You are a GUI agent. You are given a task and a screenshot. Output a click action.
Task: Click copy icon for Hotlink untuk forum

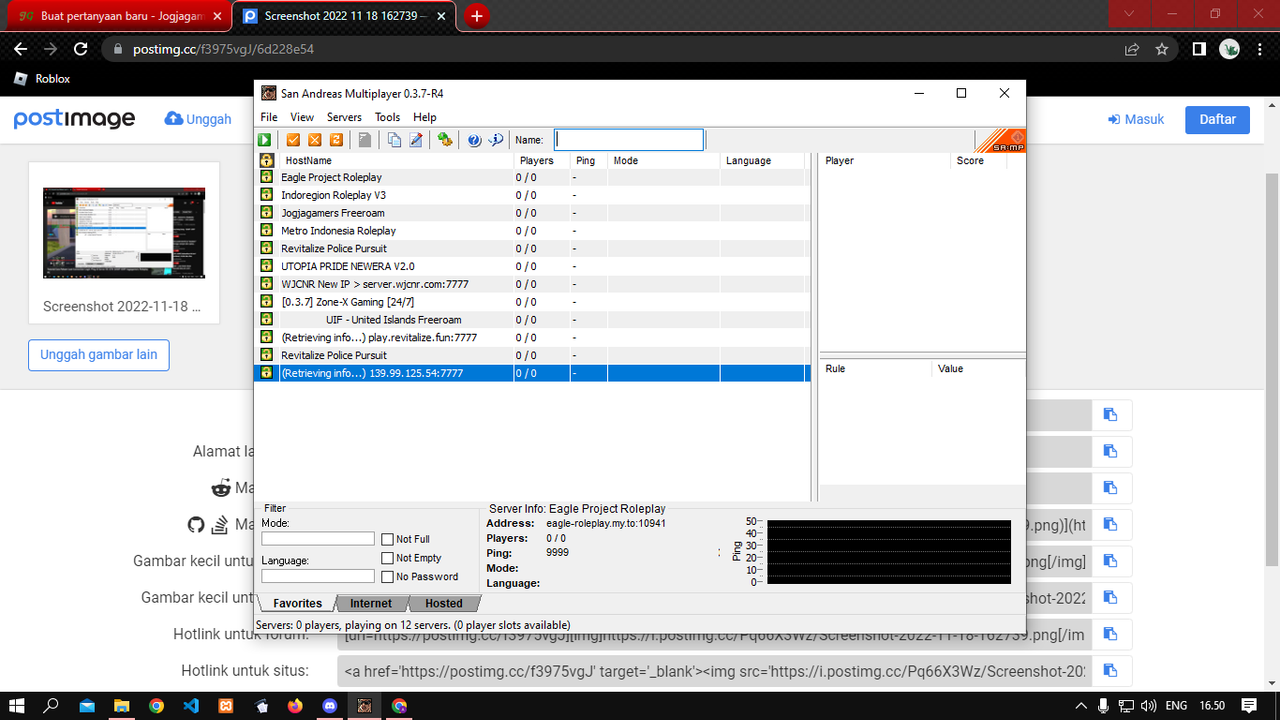(x=1110, y=634)
